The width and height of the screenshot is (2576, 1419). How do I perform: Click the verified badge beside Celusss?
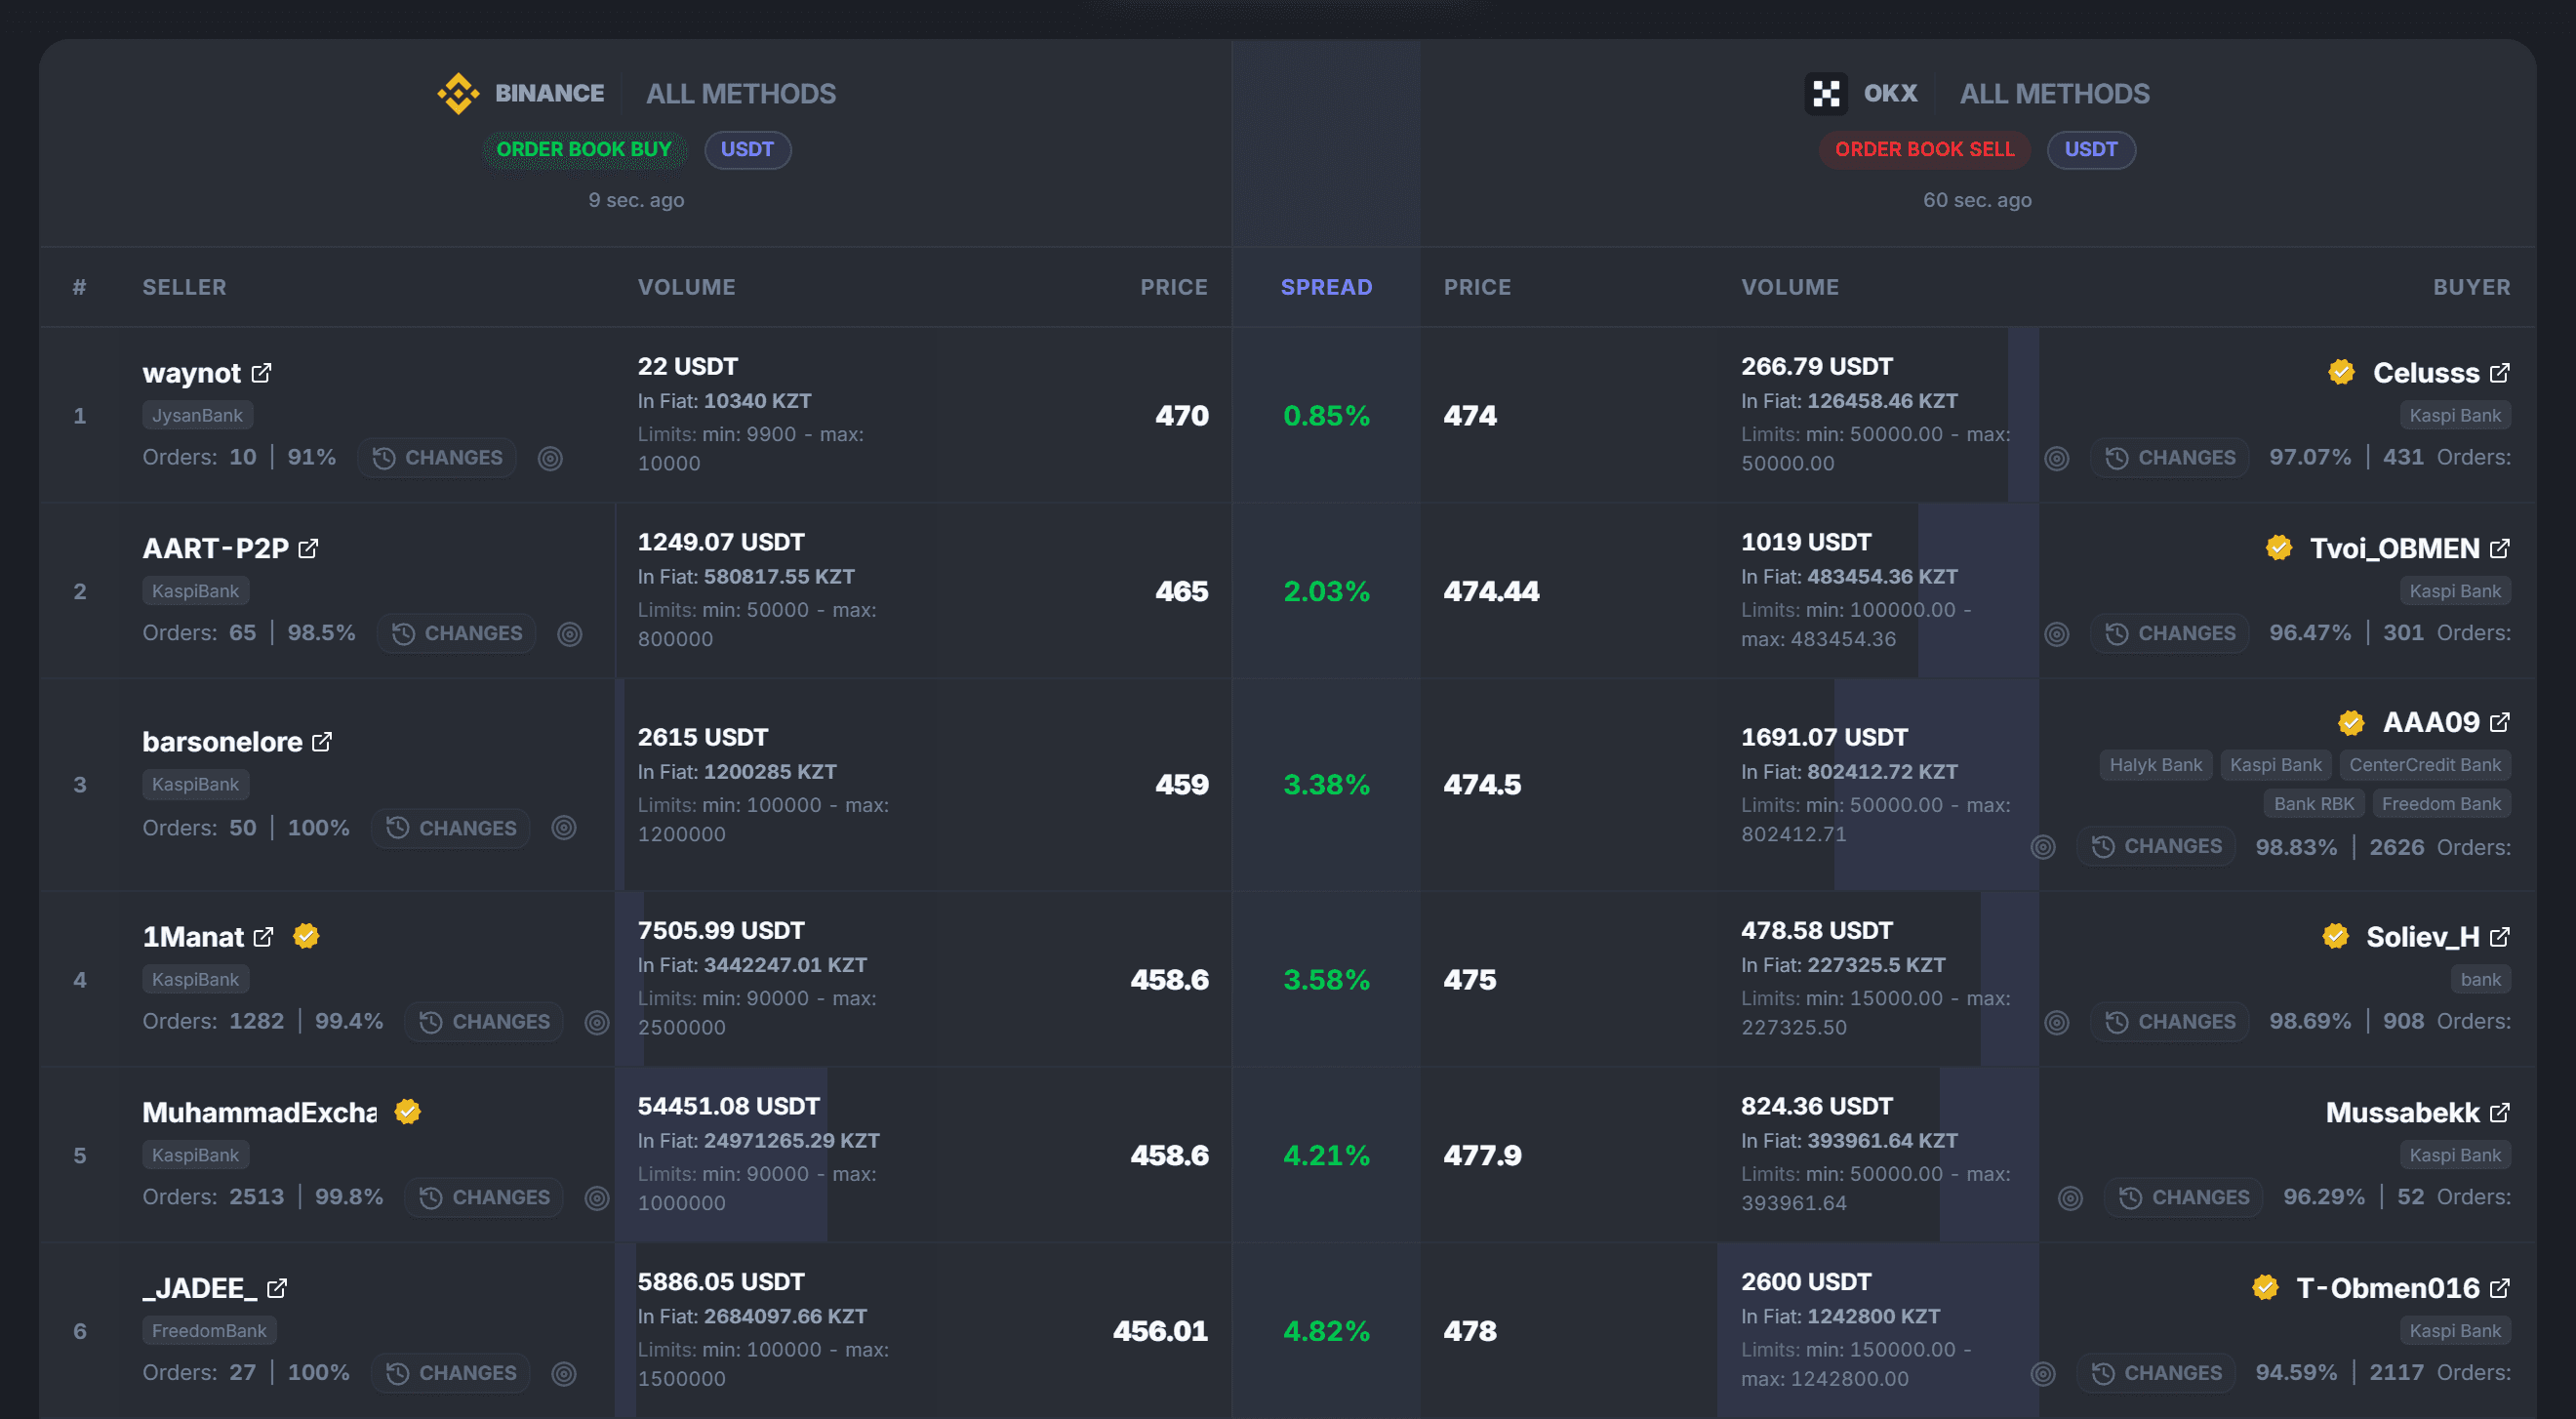2341,372
